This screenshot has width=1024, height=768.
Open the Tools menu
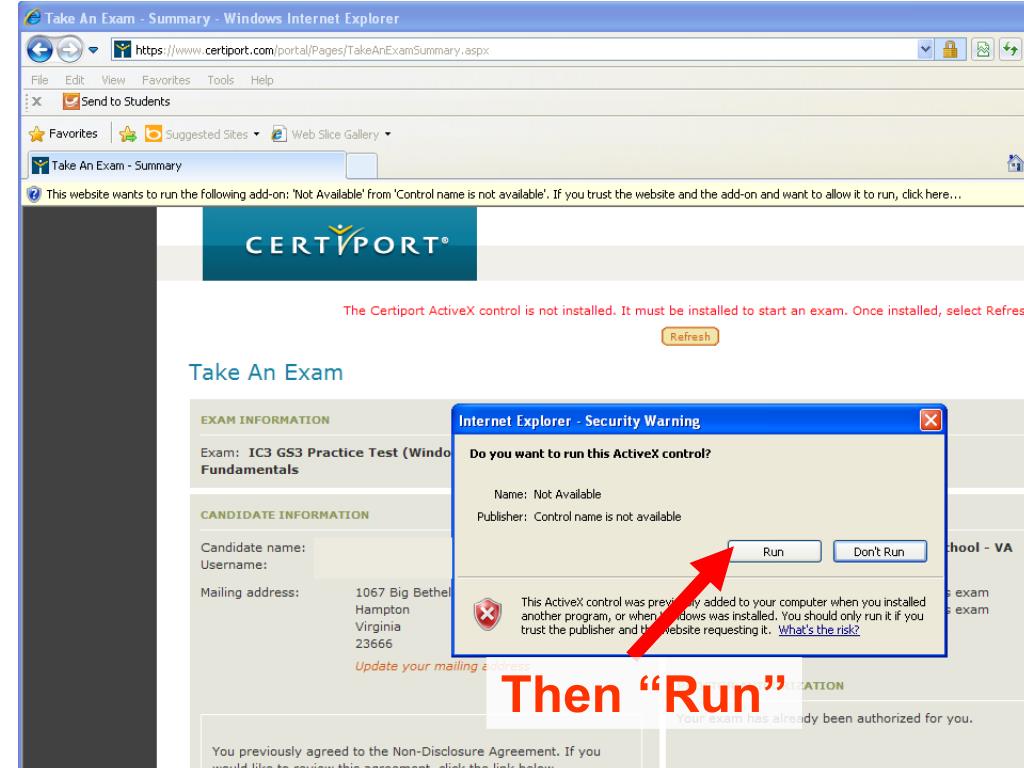point(221,80)
